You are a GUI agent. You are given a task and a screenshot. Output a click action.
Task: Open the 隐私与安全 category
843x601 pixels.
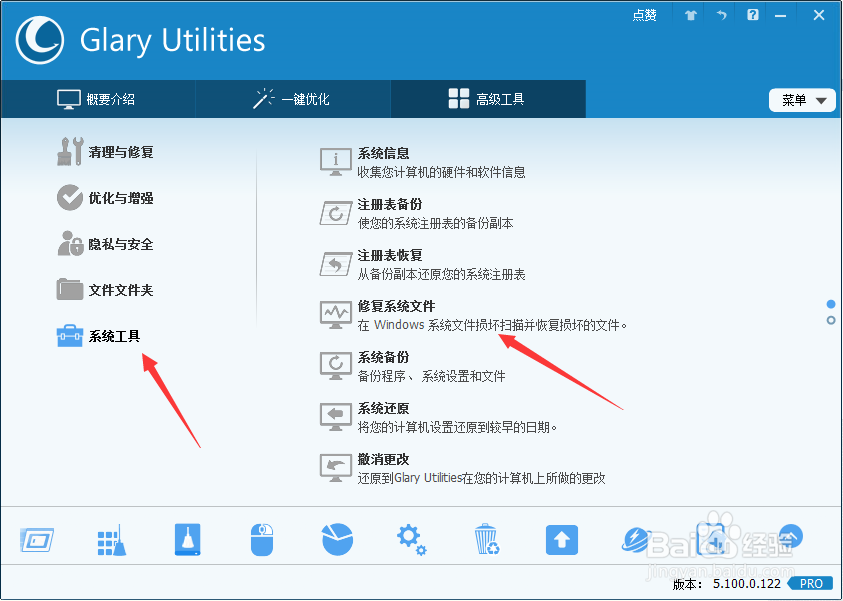(105, 244)
